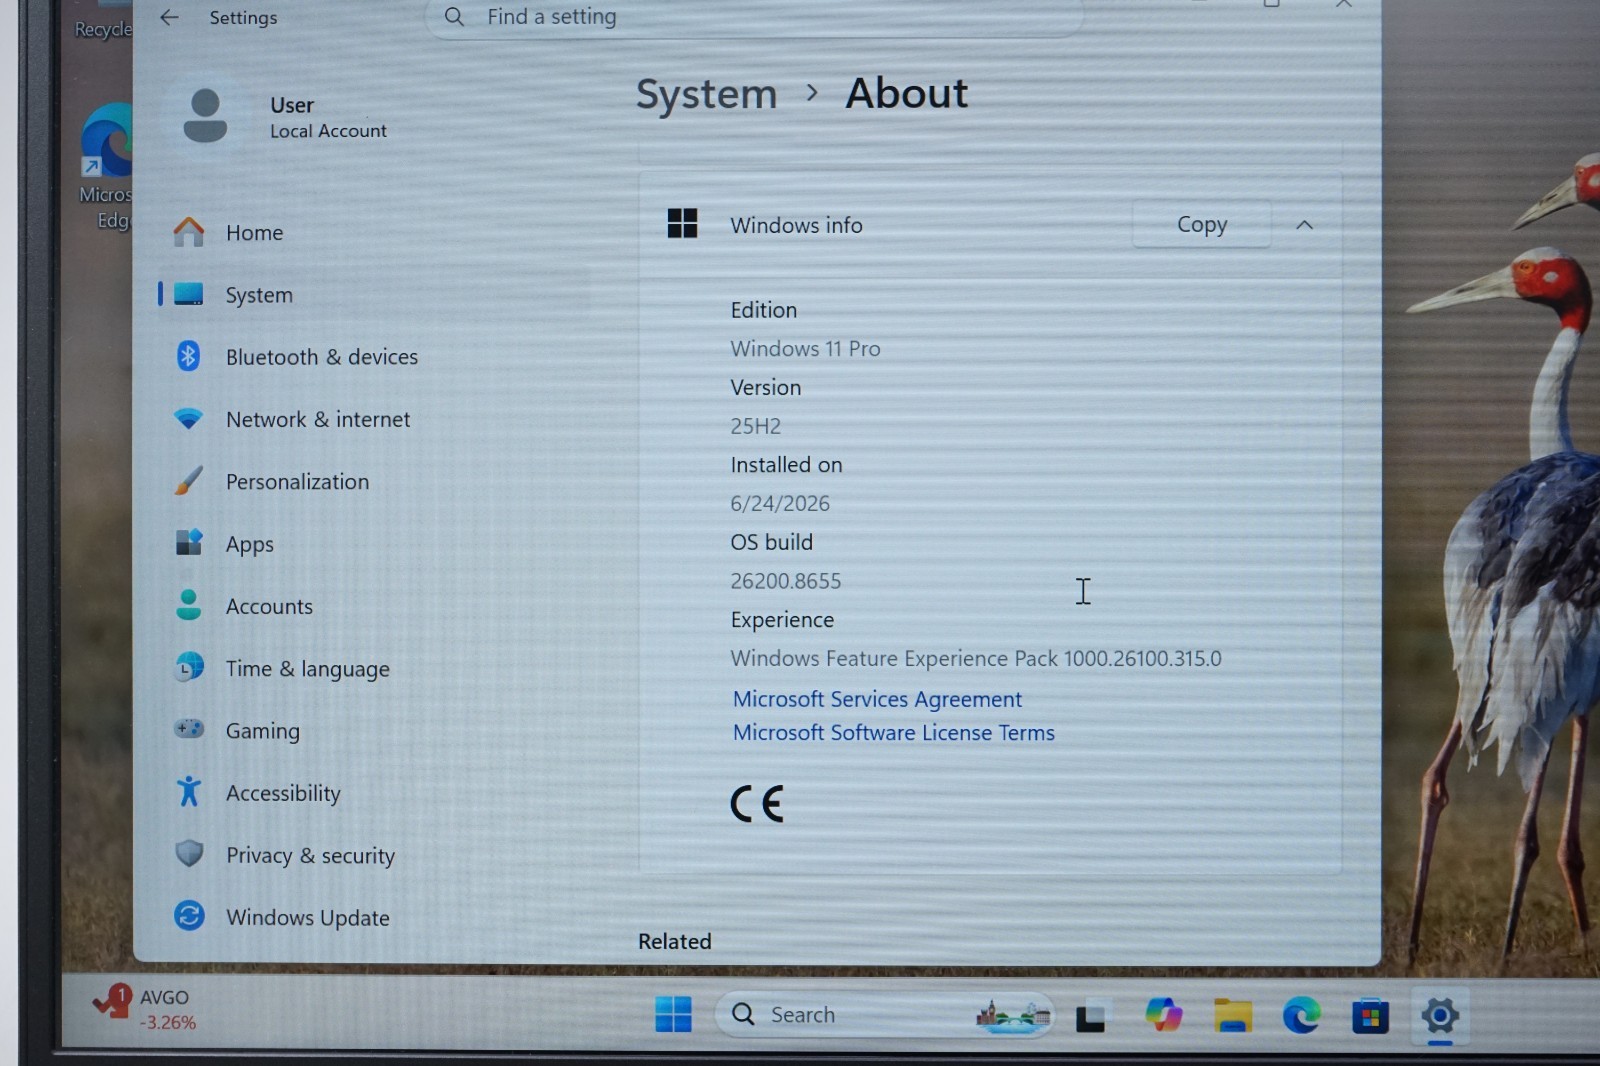Click the Accounts person icon
The image size is (1600, 1066).
pyautogui.click(x=188, y=605)
